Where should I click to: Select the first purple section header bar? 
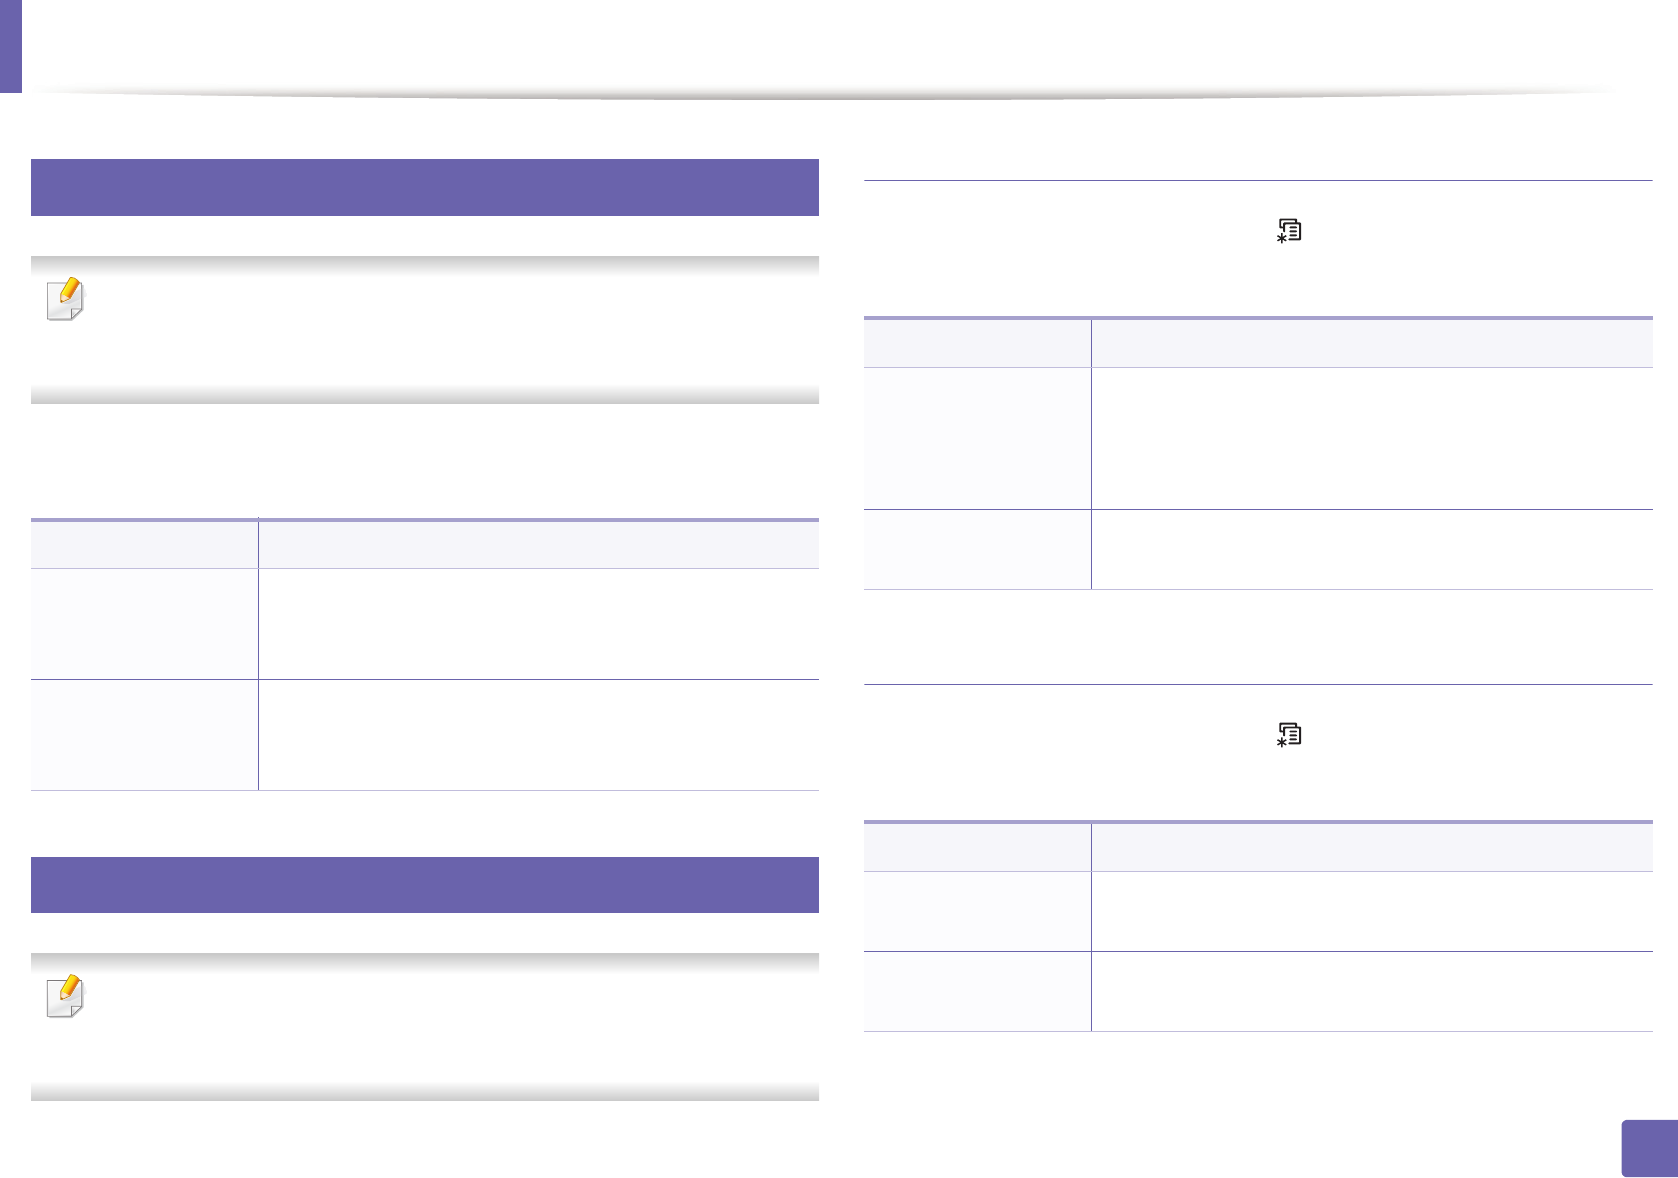(425, 187)
